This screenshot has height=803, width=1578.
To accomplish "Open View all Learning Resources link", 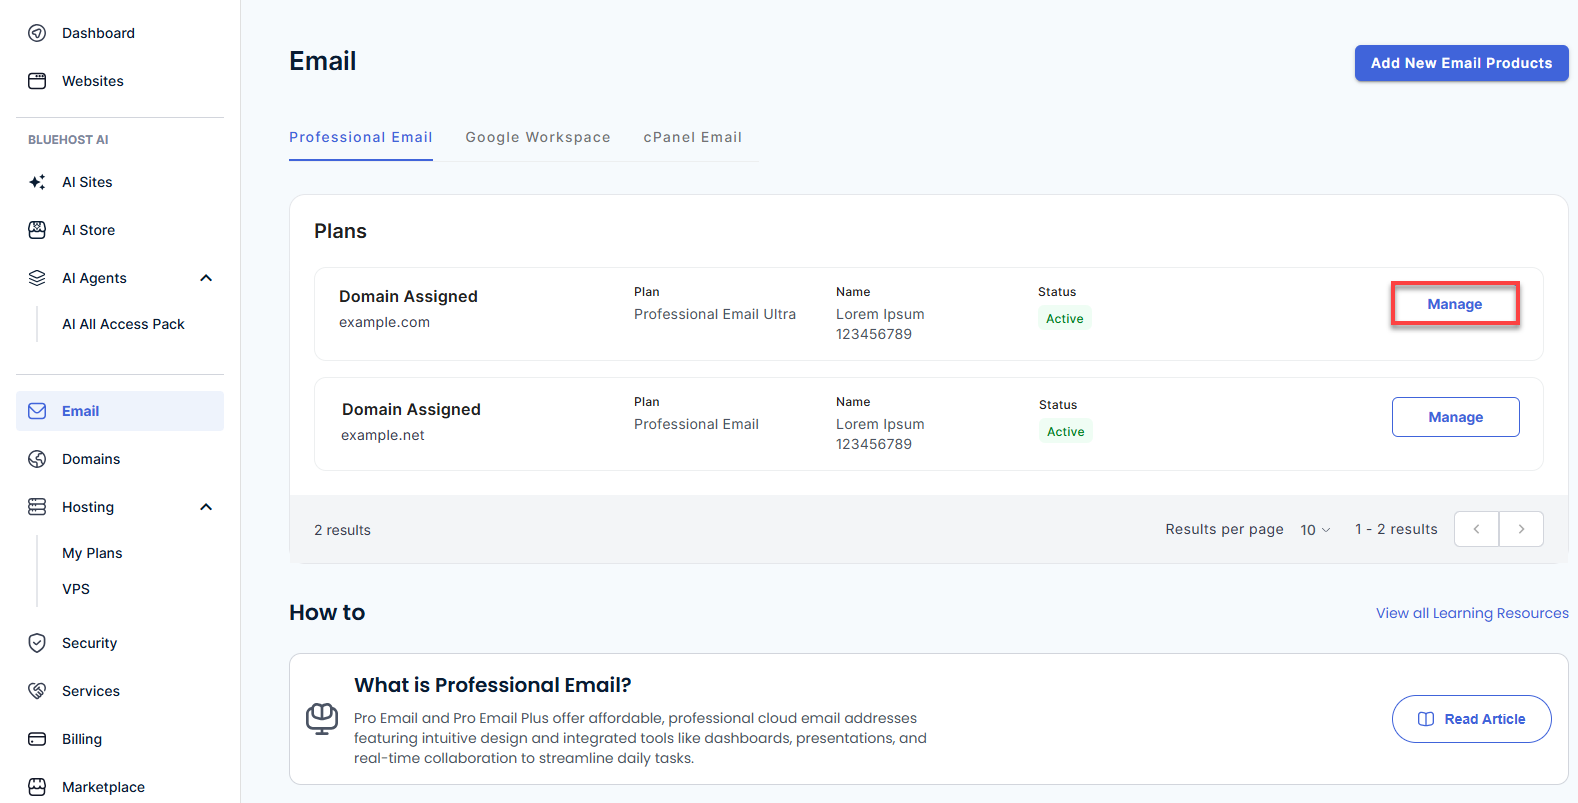I will click(x=1472, y=613).
